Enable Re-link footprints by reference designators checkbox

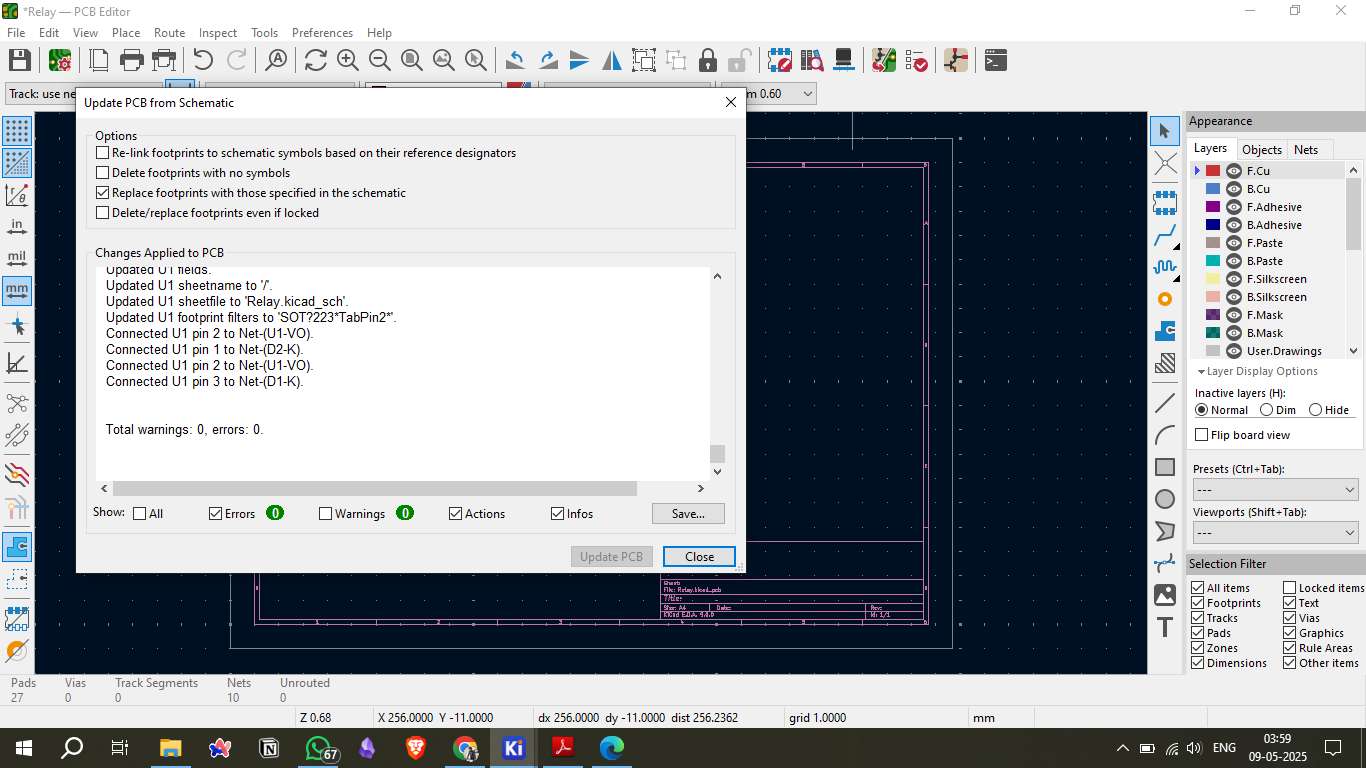pyautogui.click(x=102, y=153)
